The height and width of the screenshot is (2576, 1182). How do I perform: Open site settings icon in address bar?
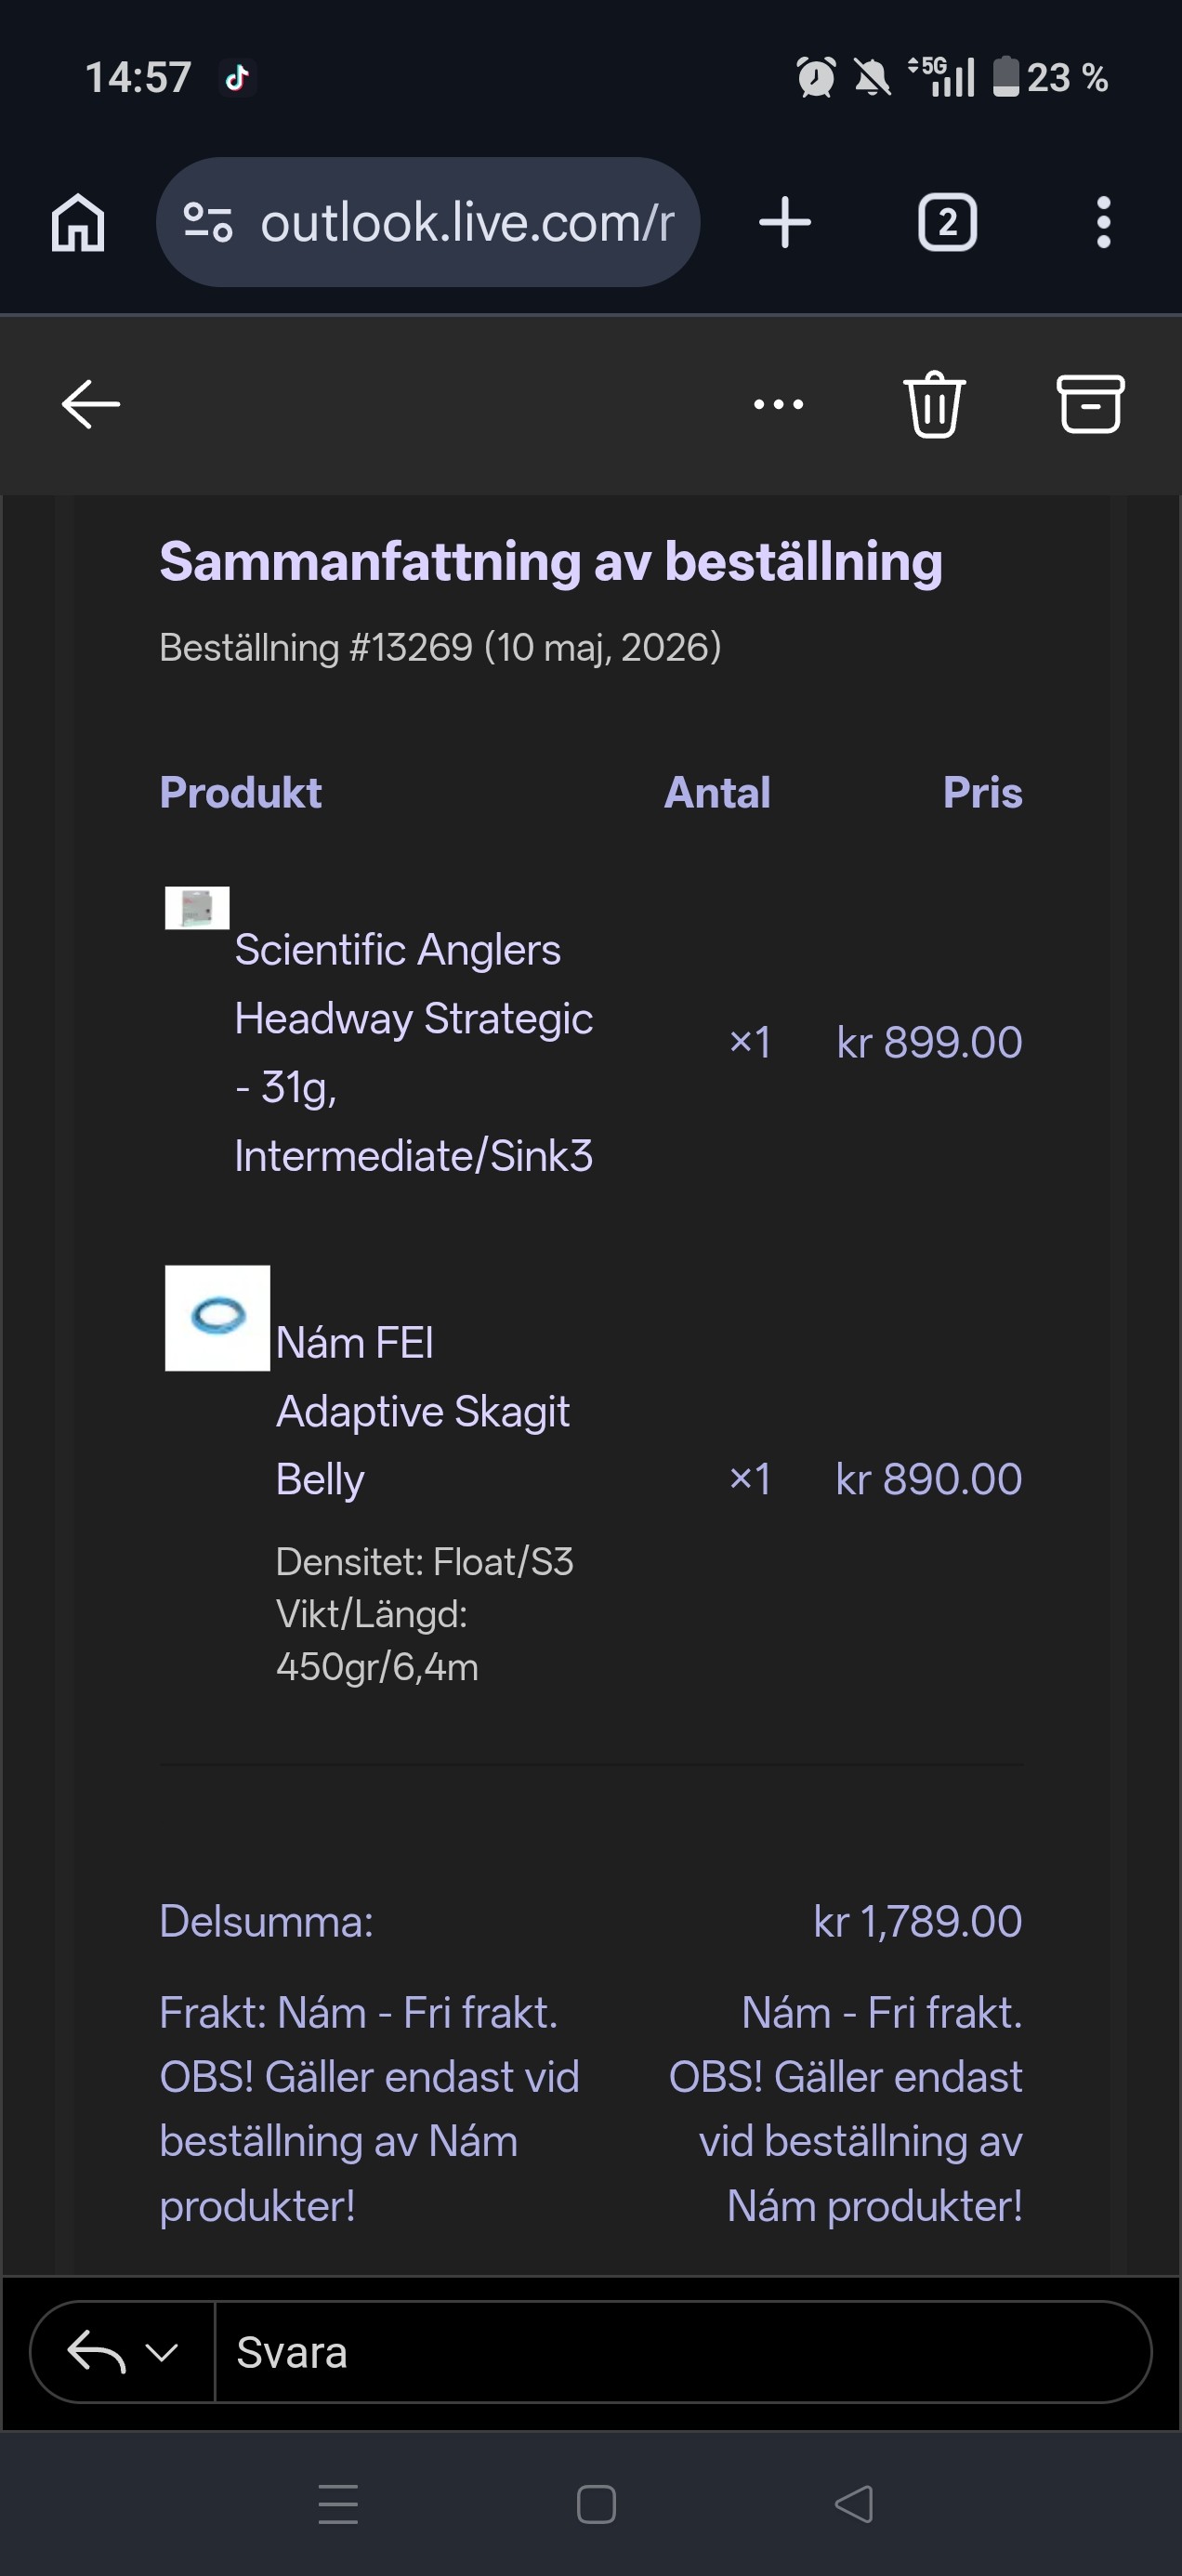click(208, 222)
